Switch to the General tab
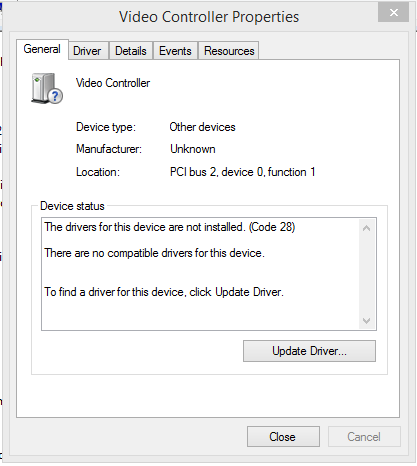This screenshot has width=417, height=466. 42,49
